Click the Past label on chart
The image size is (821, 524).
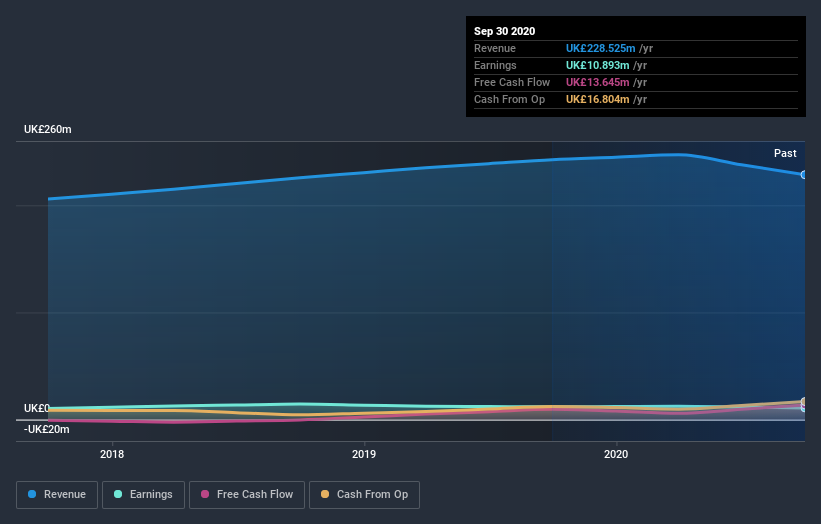785,153
